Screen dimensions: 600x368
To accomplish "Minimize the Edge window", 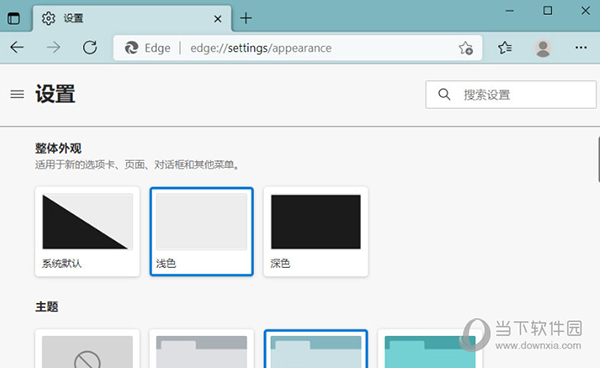I will pos(510,11).
